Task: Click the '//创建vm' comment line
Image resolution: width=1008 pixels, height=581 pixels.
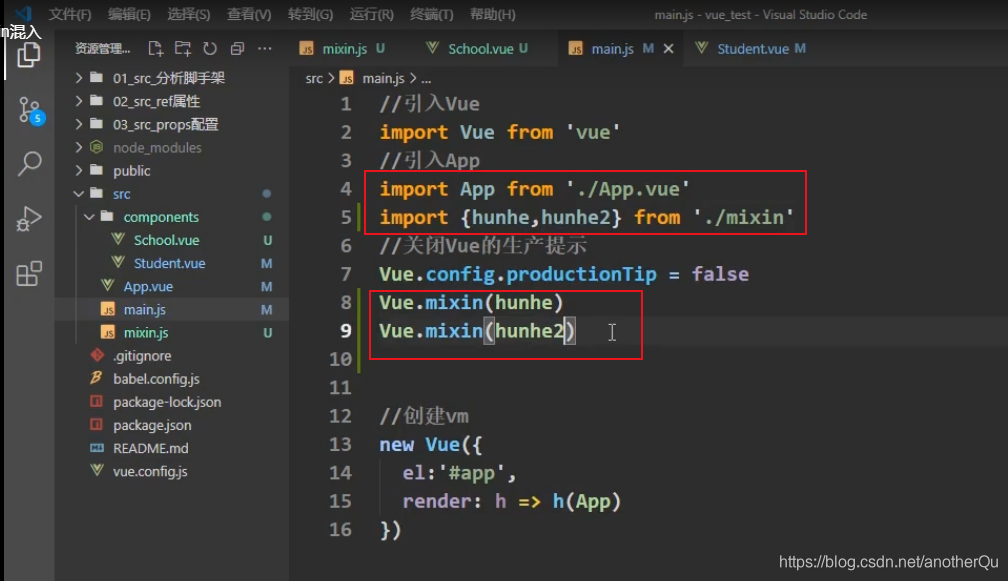Action: (x=424, y=416)
